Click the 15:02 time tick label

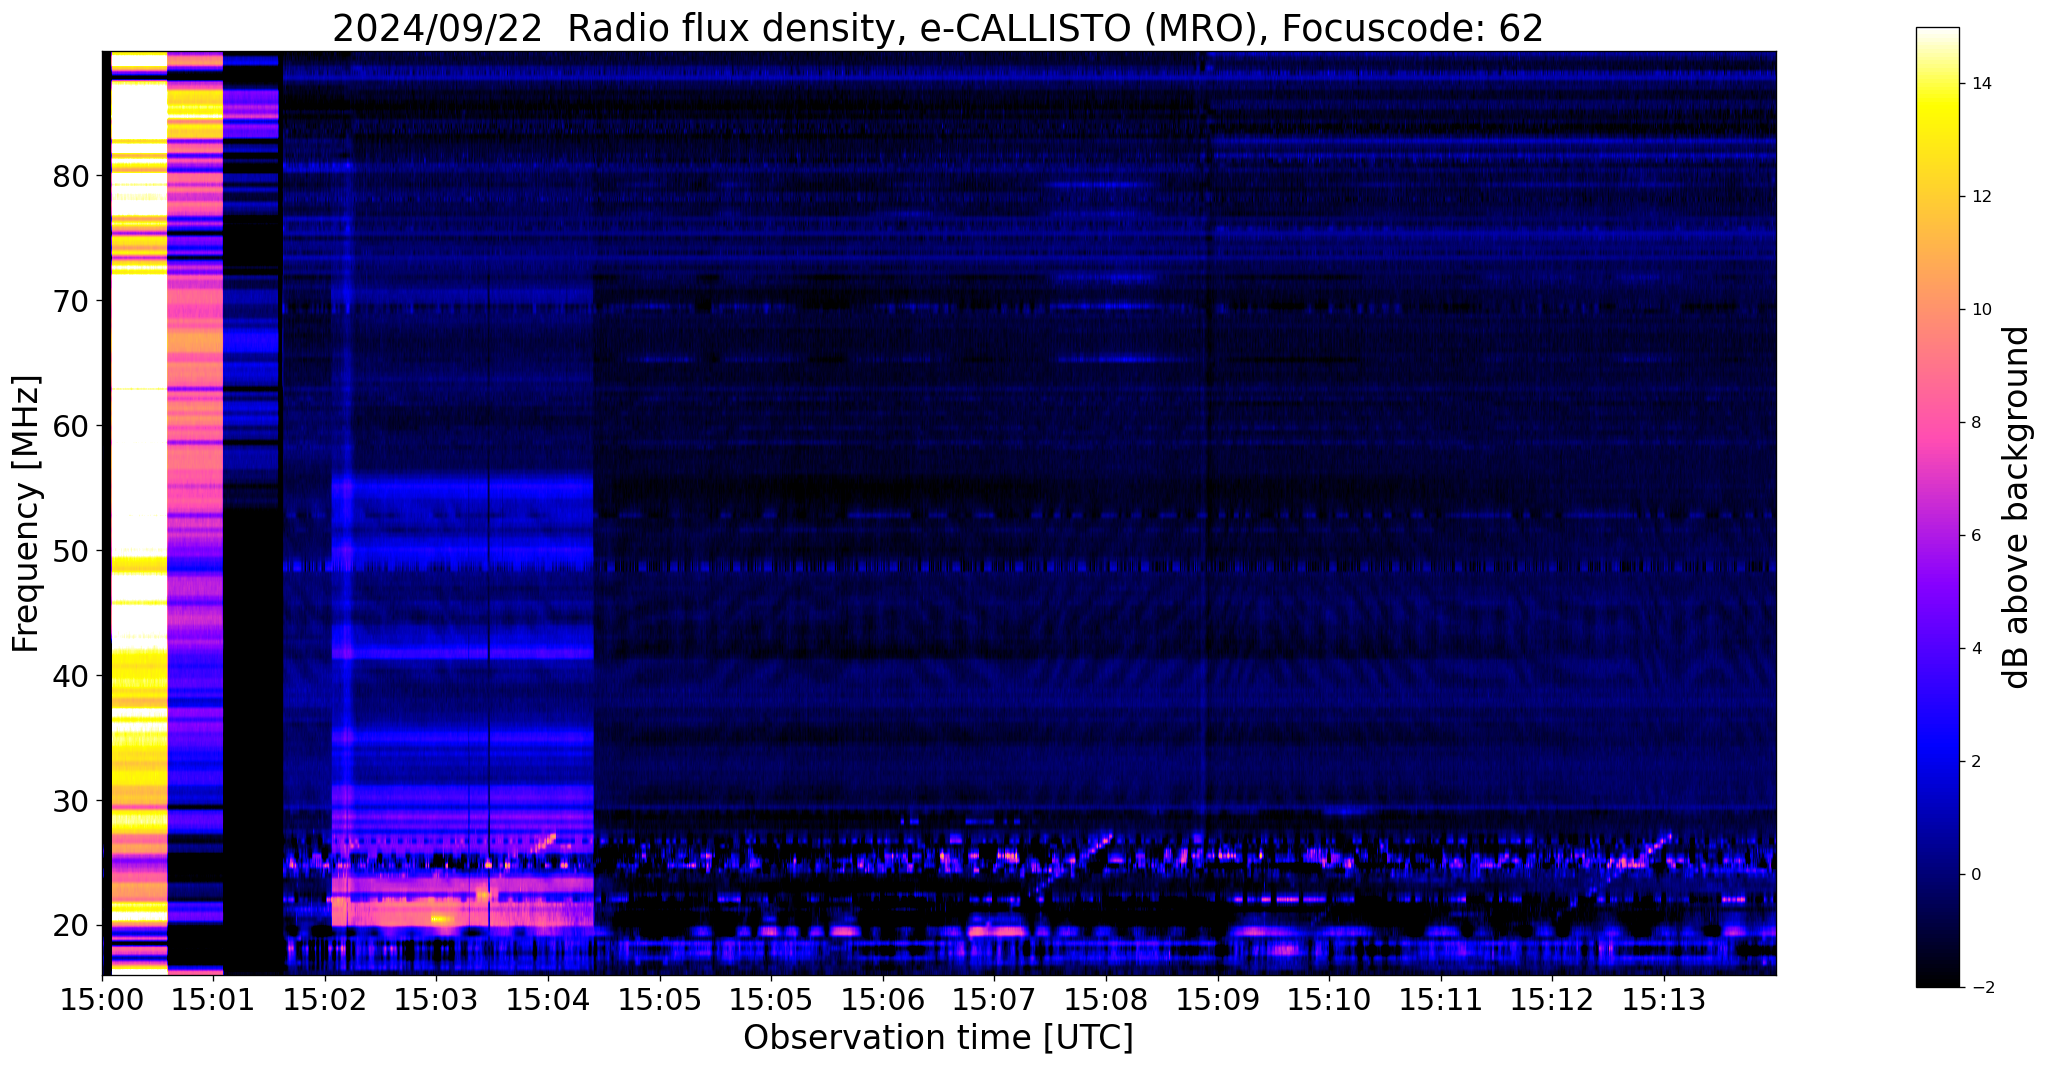click(x=325, y=999)
